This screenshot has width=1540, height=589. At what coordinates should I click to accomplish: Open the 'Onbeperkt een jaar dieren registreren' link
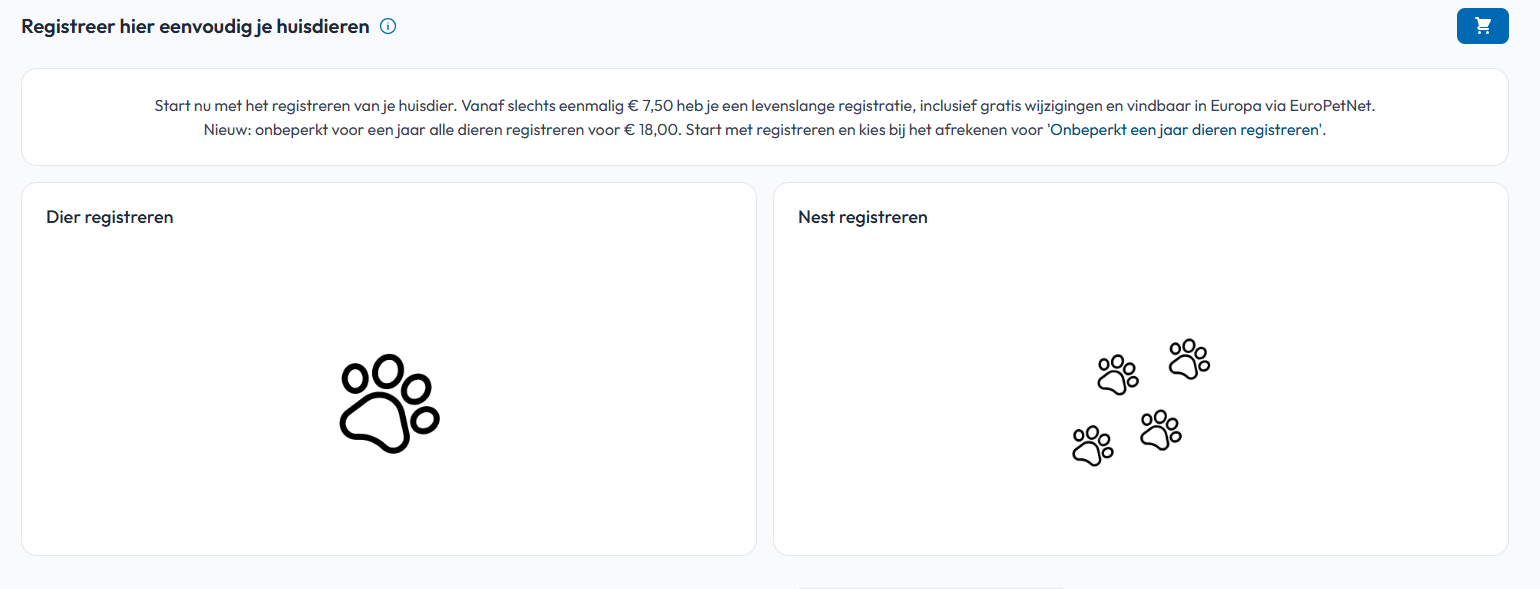[1185, 131]
